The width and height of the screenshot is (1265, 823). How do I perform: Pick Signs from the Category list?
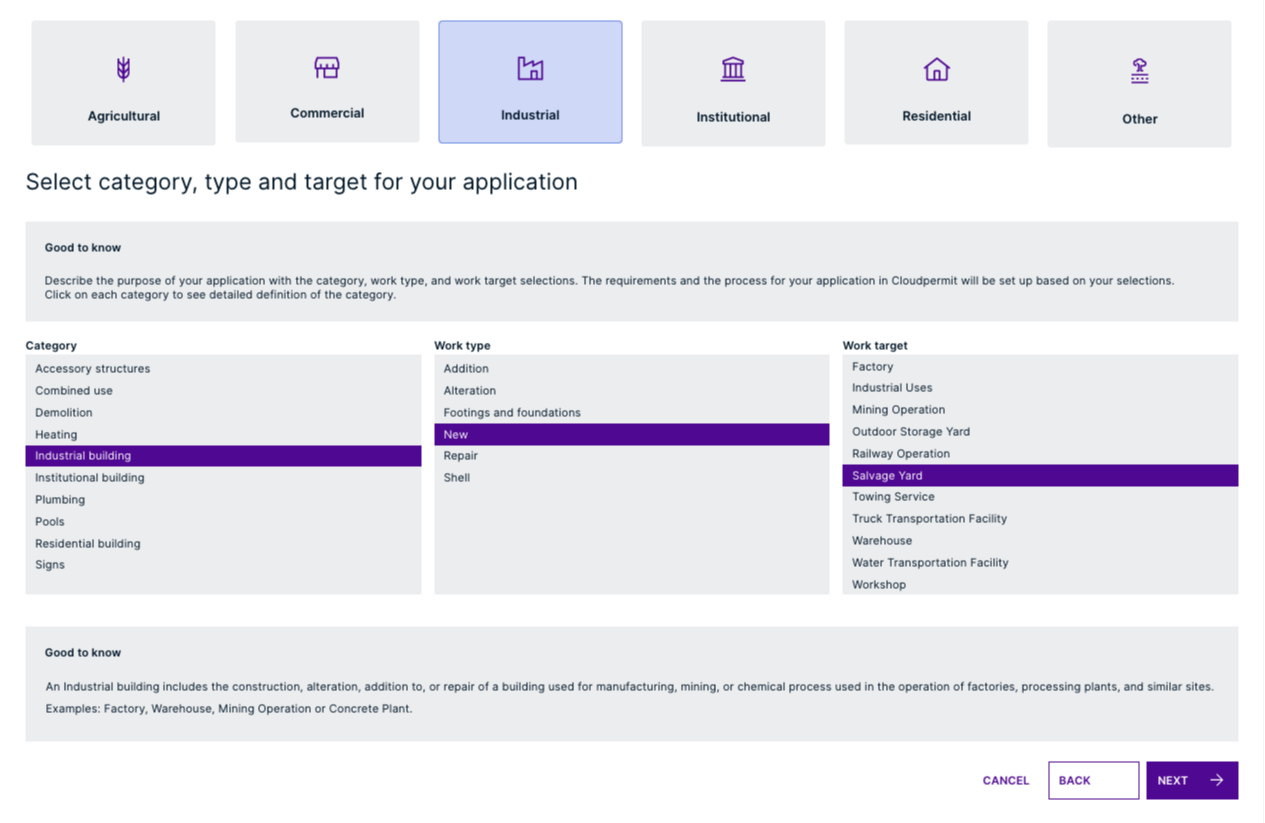(49, 564)
